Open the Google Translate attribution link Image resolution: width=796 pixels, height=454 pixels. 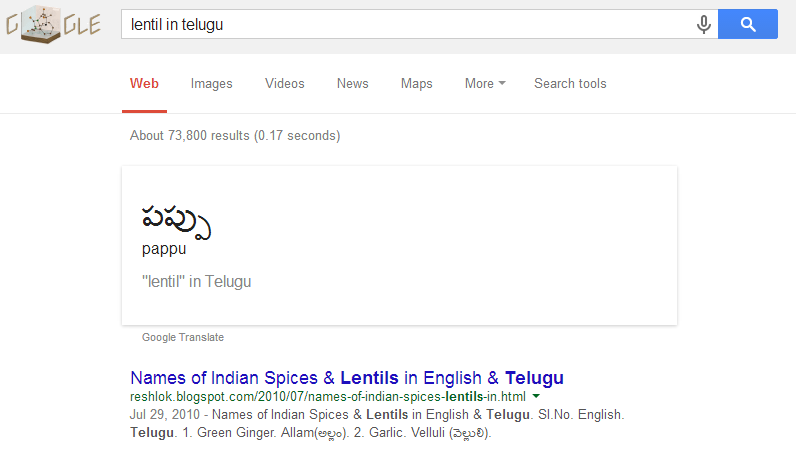[x=183, y=338]
